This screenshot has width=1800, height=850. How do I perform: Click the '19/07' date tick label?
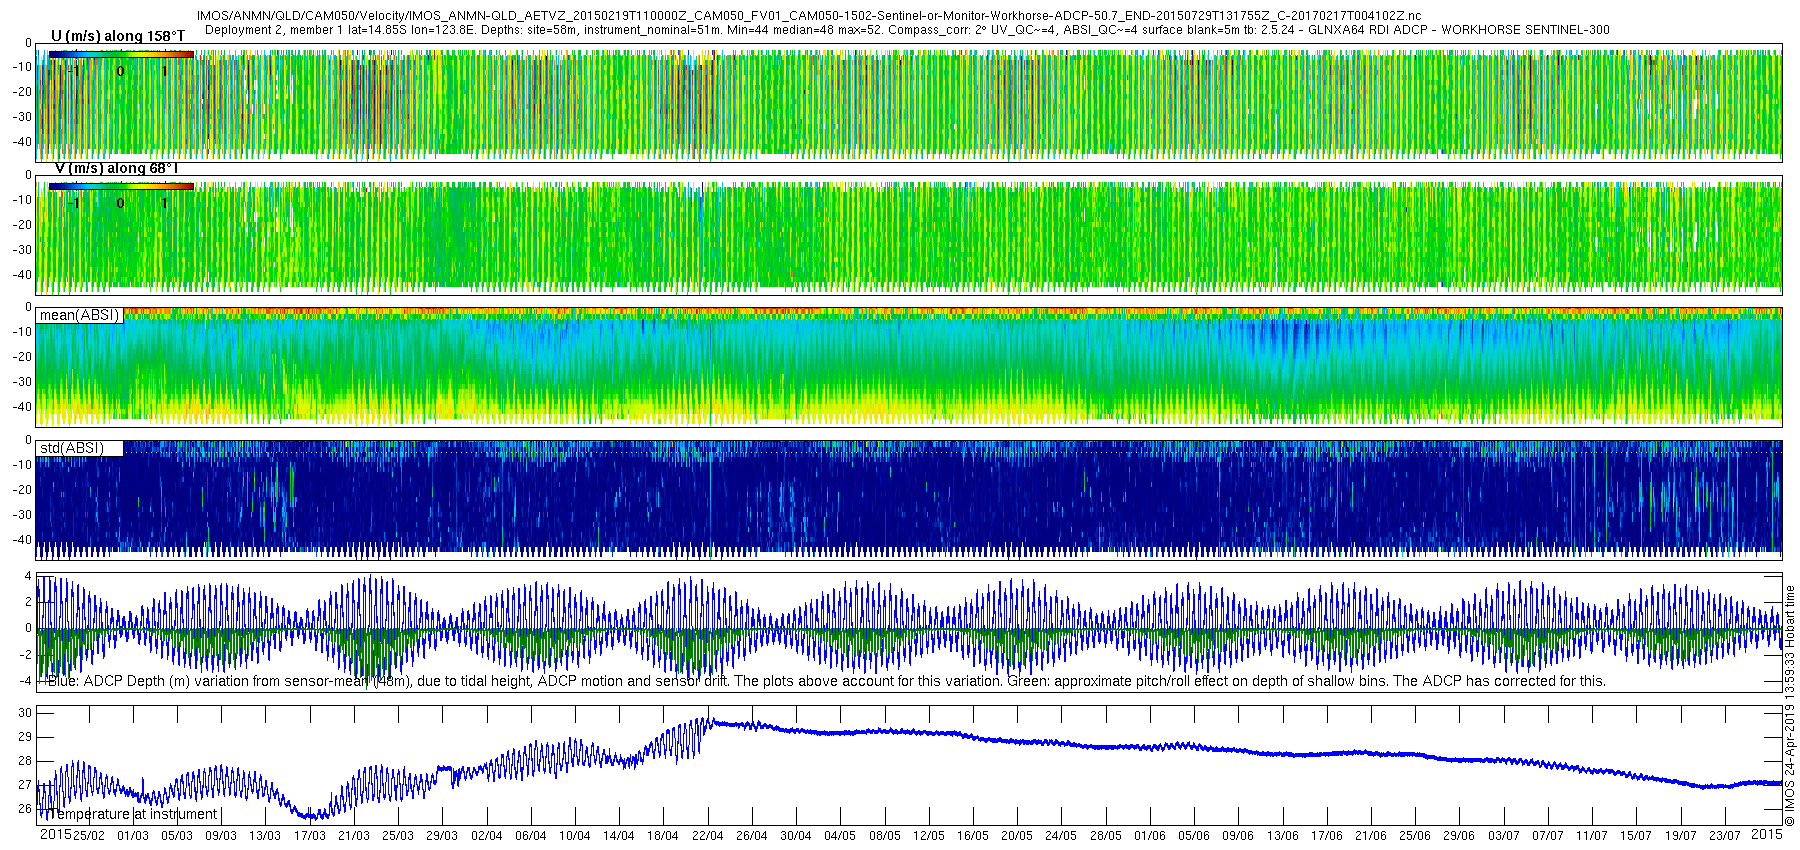tap(1681, 835)
